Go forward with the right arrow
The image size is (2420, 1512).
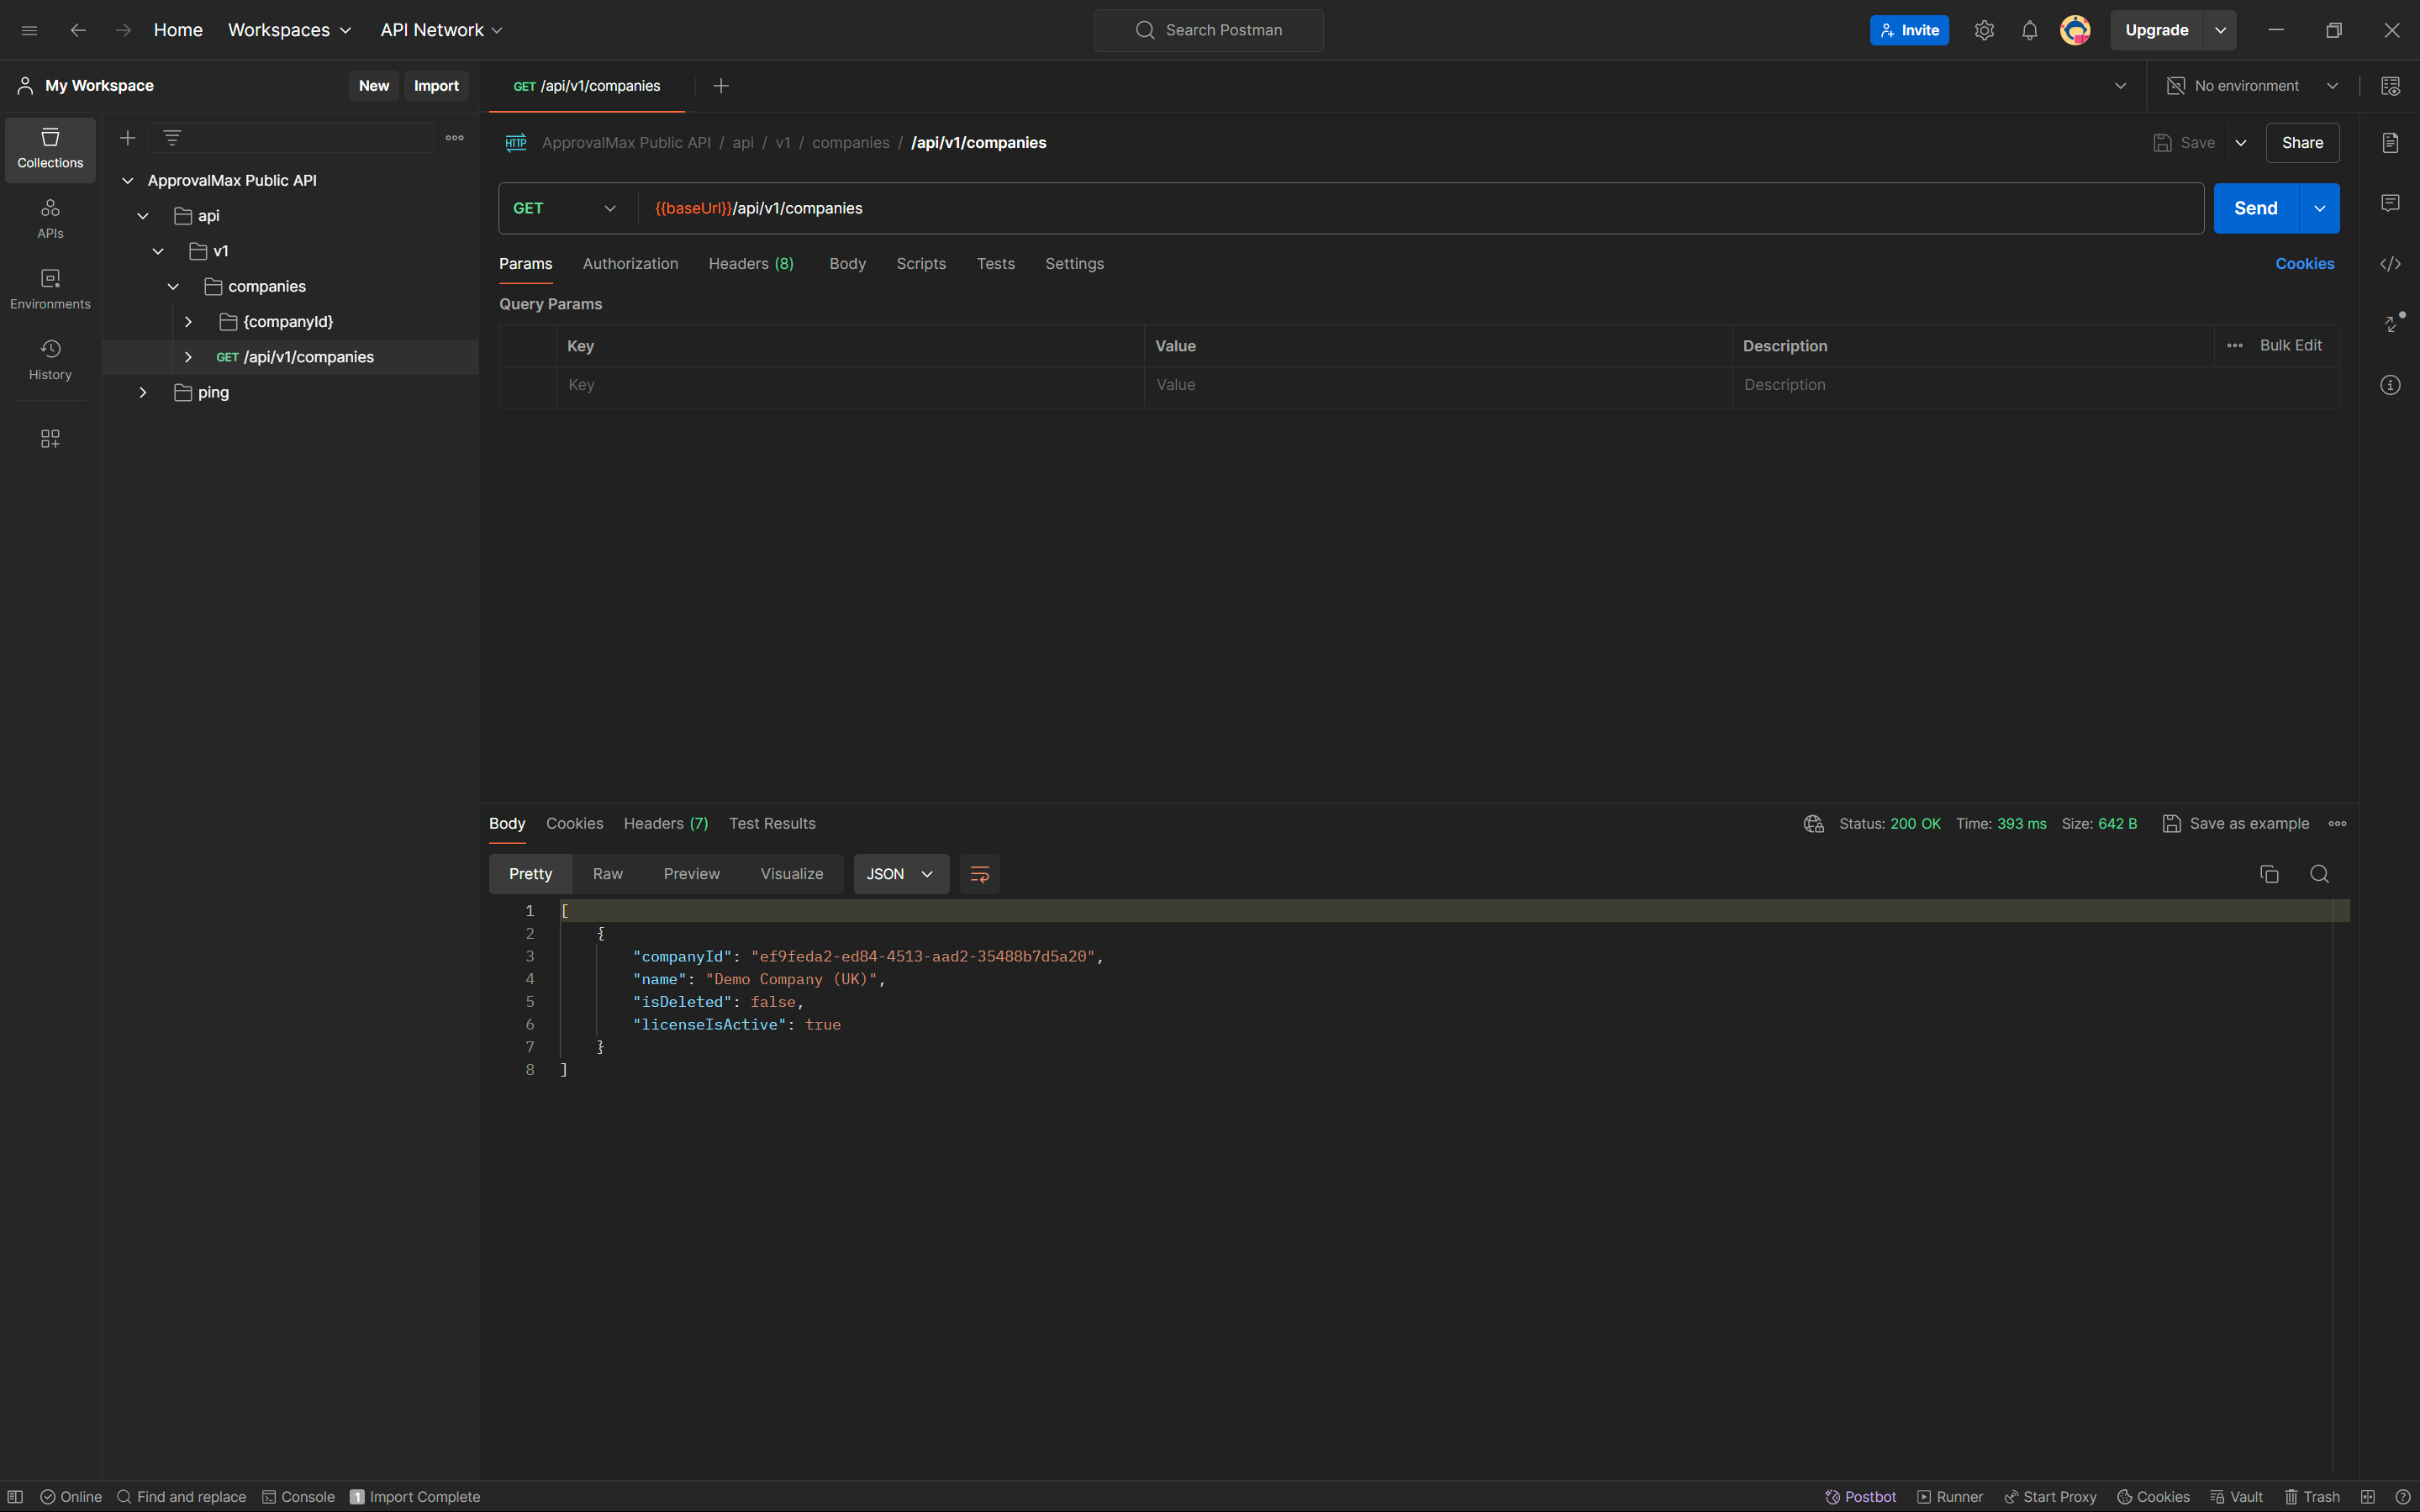[122, 30]
